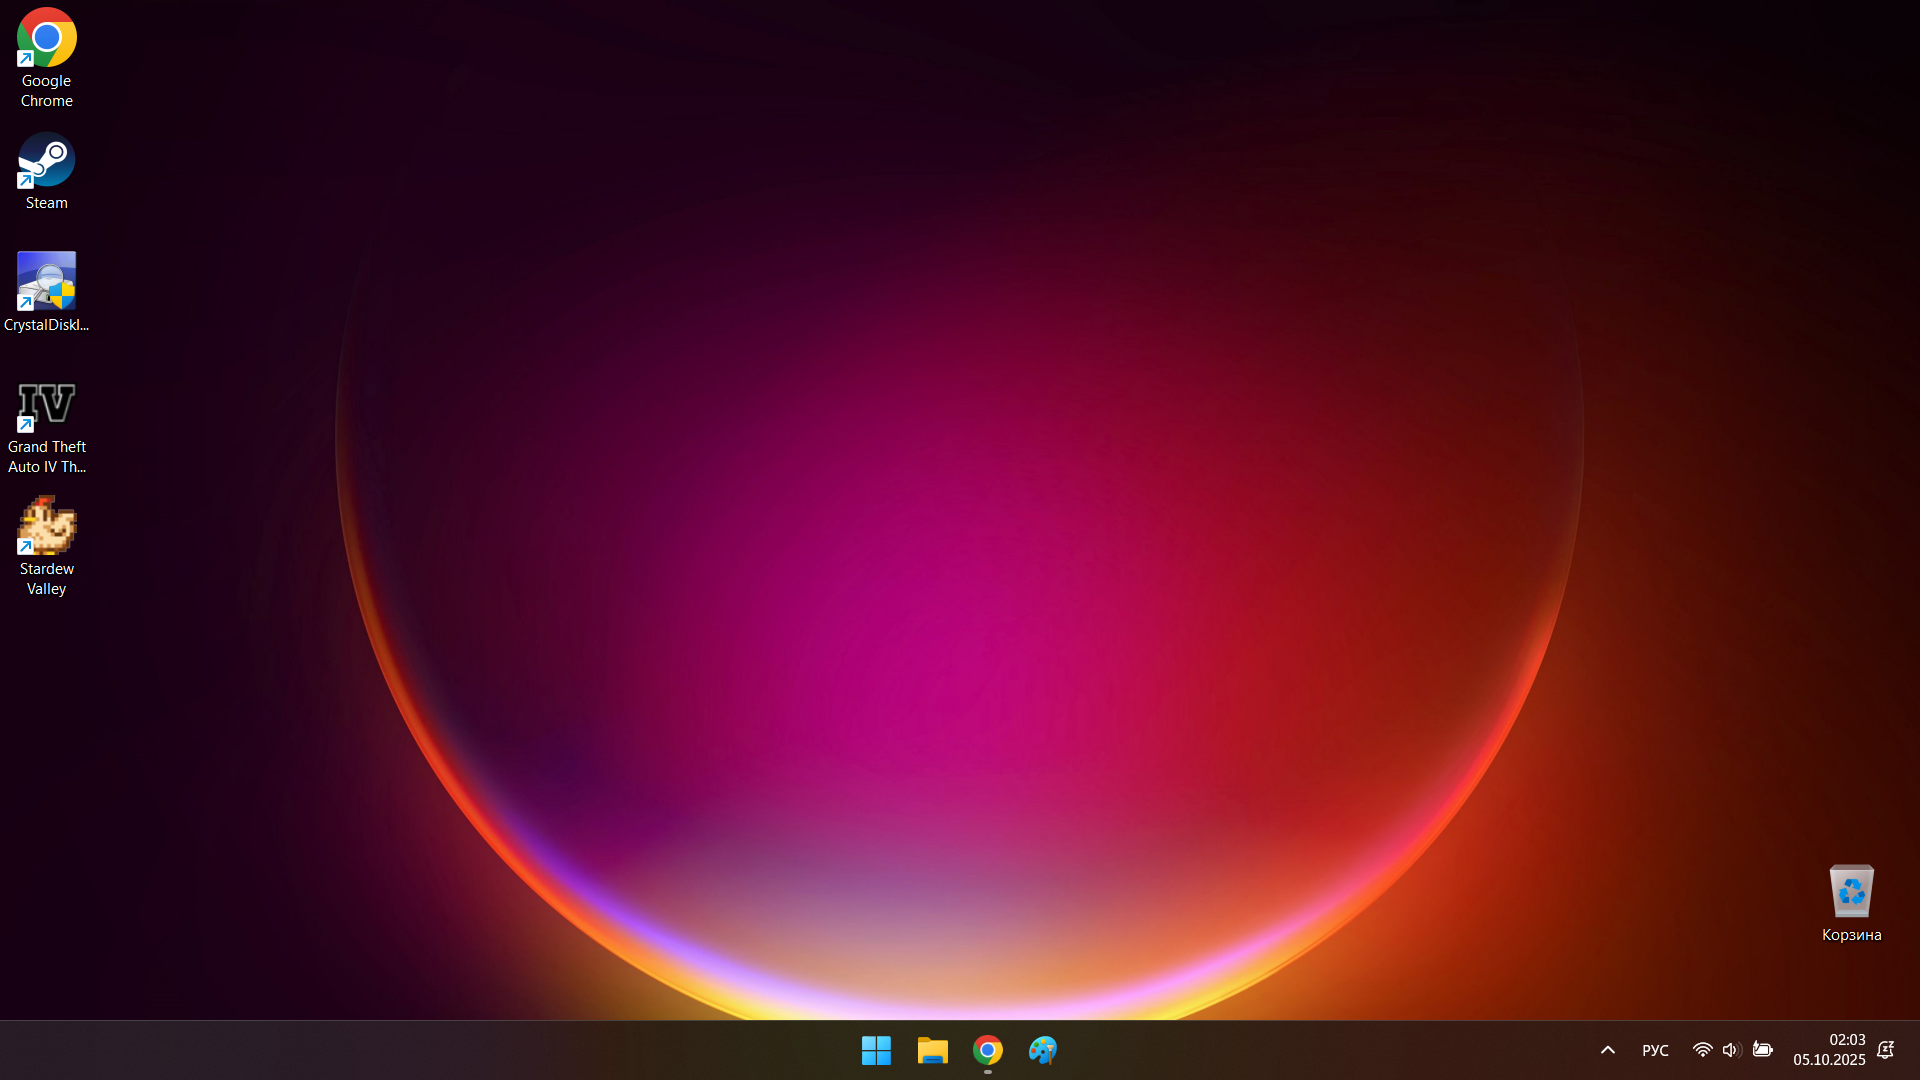Click the Wi-Fi network tray icon

[x=1702, y=1050]
